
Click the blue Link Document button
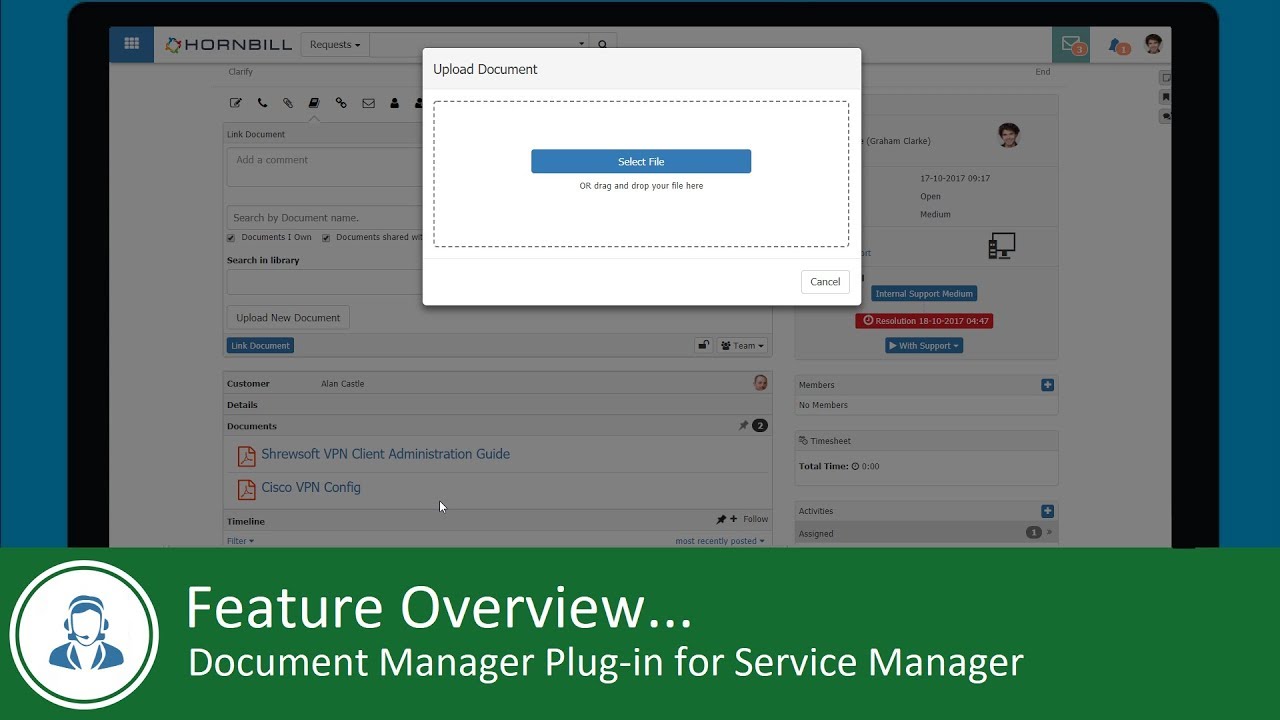coord(260,346)
